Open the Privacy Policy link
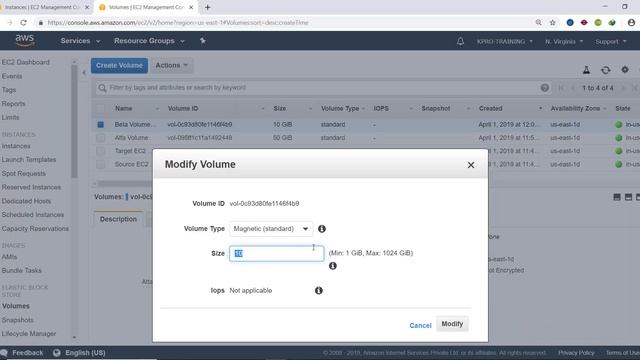Image resolution: width=640 pixels, height=360 pixels. [x=576, y=353]
